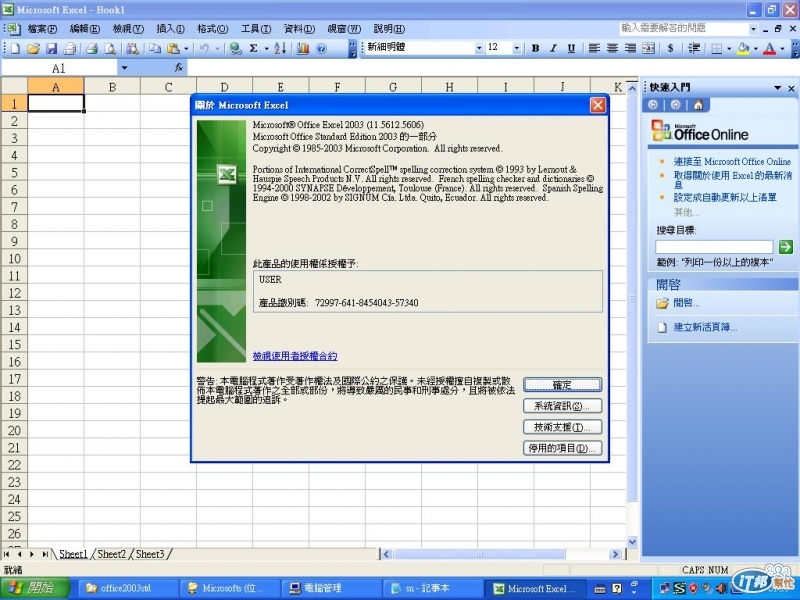Click the Currency Style dollar icon
Viewport: 800px width, 600px height.
pos(670,48)
